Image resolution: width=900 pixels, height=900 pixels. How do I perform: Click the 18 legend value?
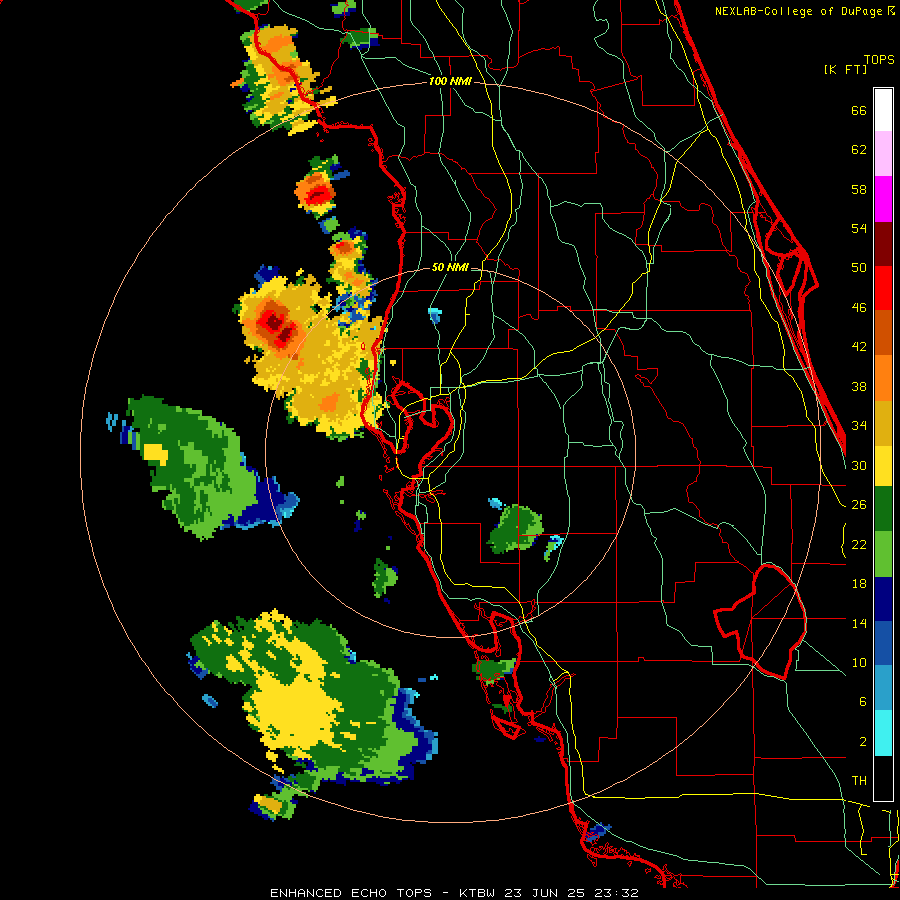pyautogui.click(x=859, y=584)
